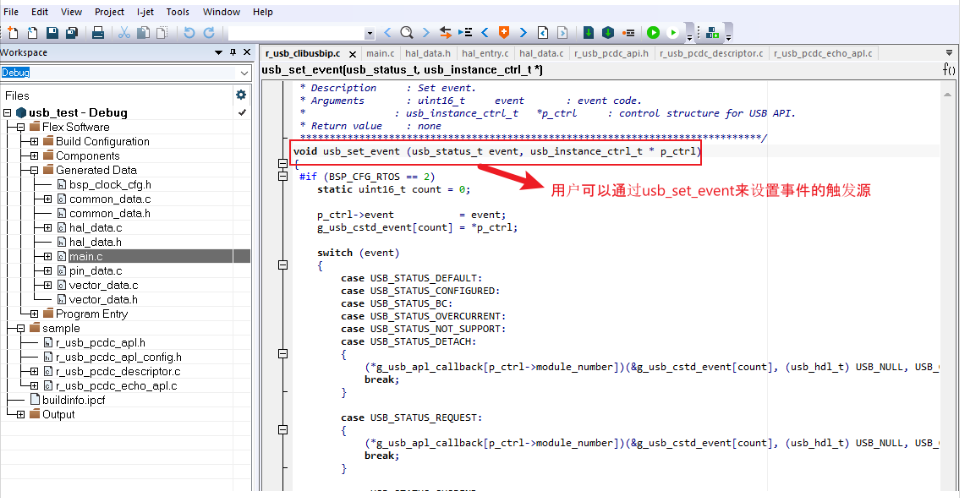
Task: Click the Flex Software configurator toolbar icon
Action: pos(712,32)
